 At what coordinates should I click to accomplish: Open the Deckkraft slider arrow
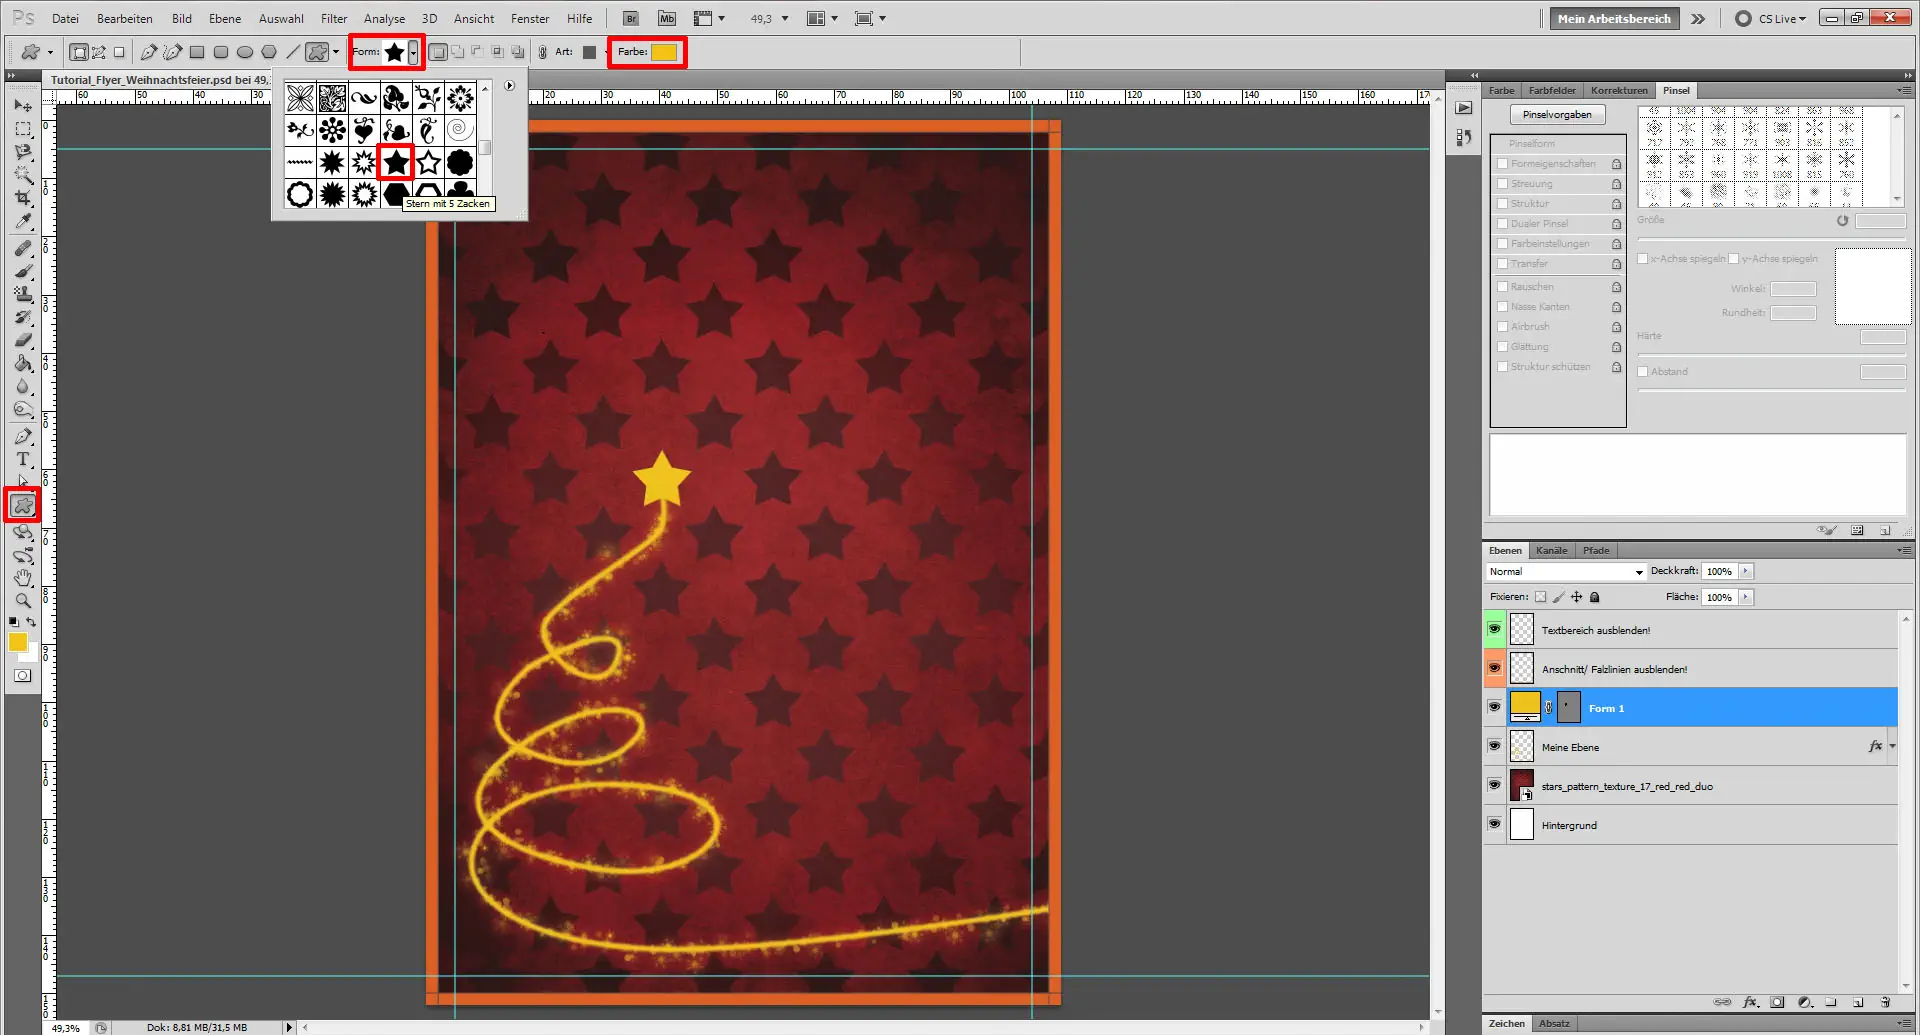click(1746, 571)
